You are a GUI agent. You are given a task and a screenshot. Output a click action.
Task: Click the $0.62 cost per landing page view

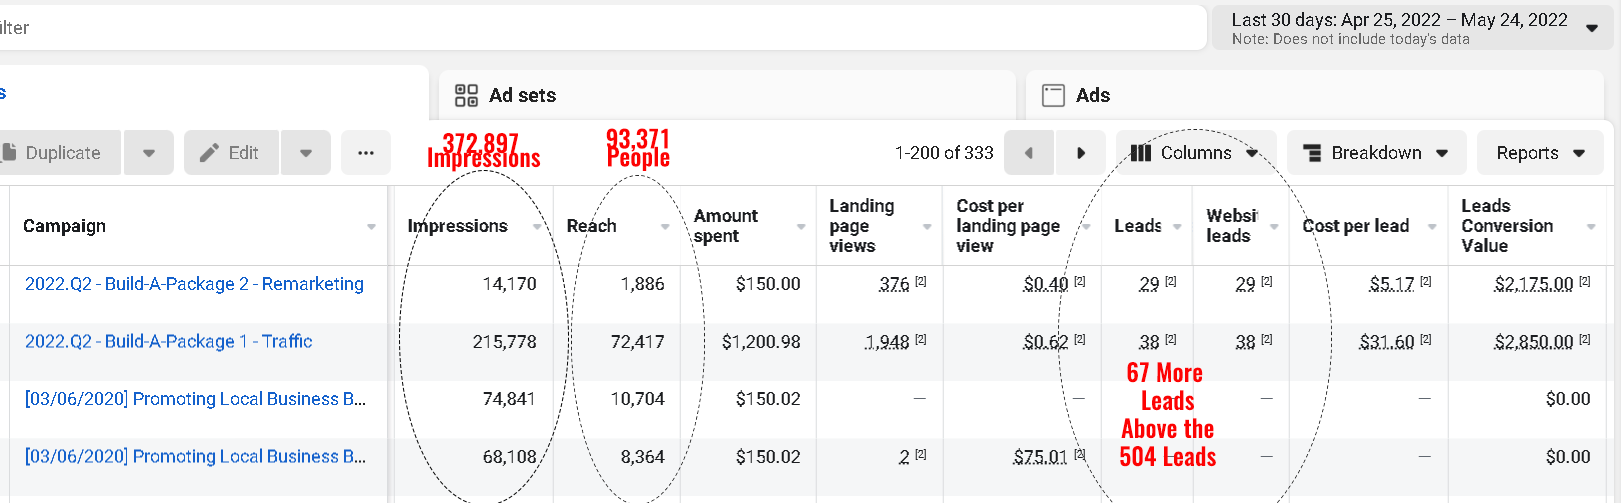(1046, 343)
